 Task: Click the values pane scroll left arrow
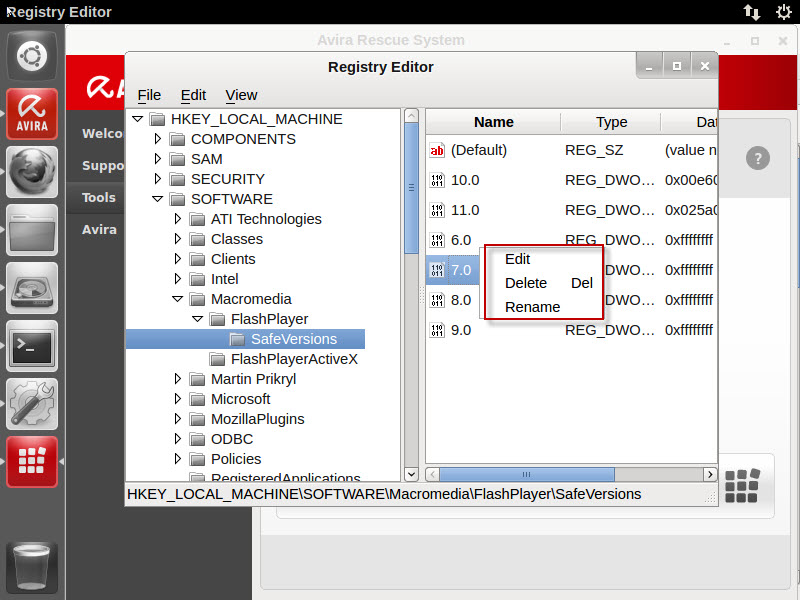433,474
